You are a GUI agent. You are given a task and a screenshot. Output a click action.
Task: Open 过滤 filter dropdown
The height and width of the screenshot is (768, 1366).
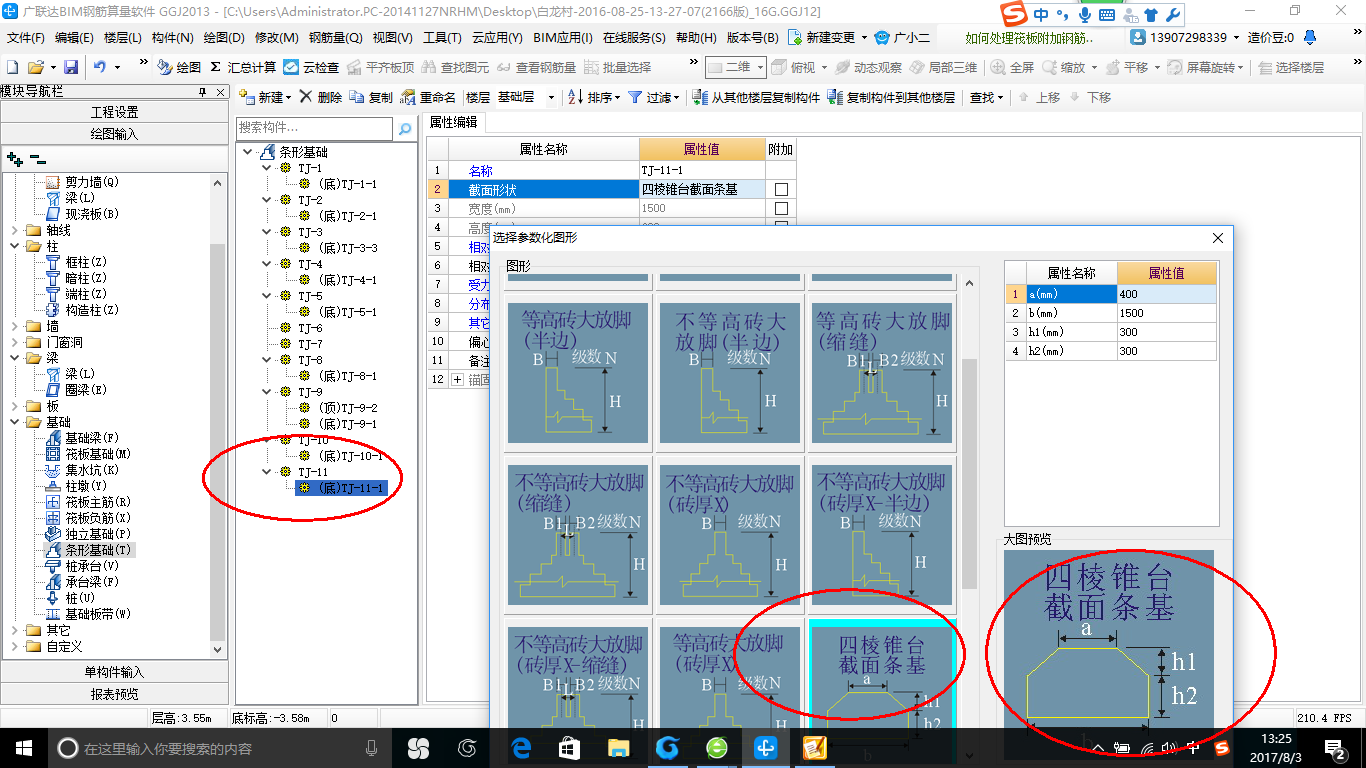(x=654, y=97)
